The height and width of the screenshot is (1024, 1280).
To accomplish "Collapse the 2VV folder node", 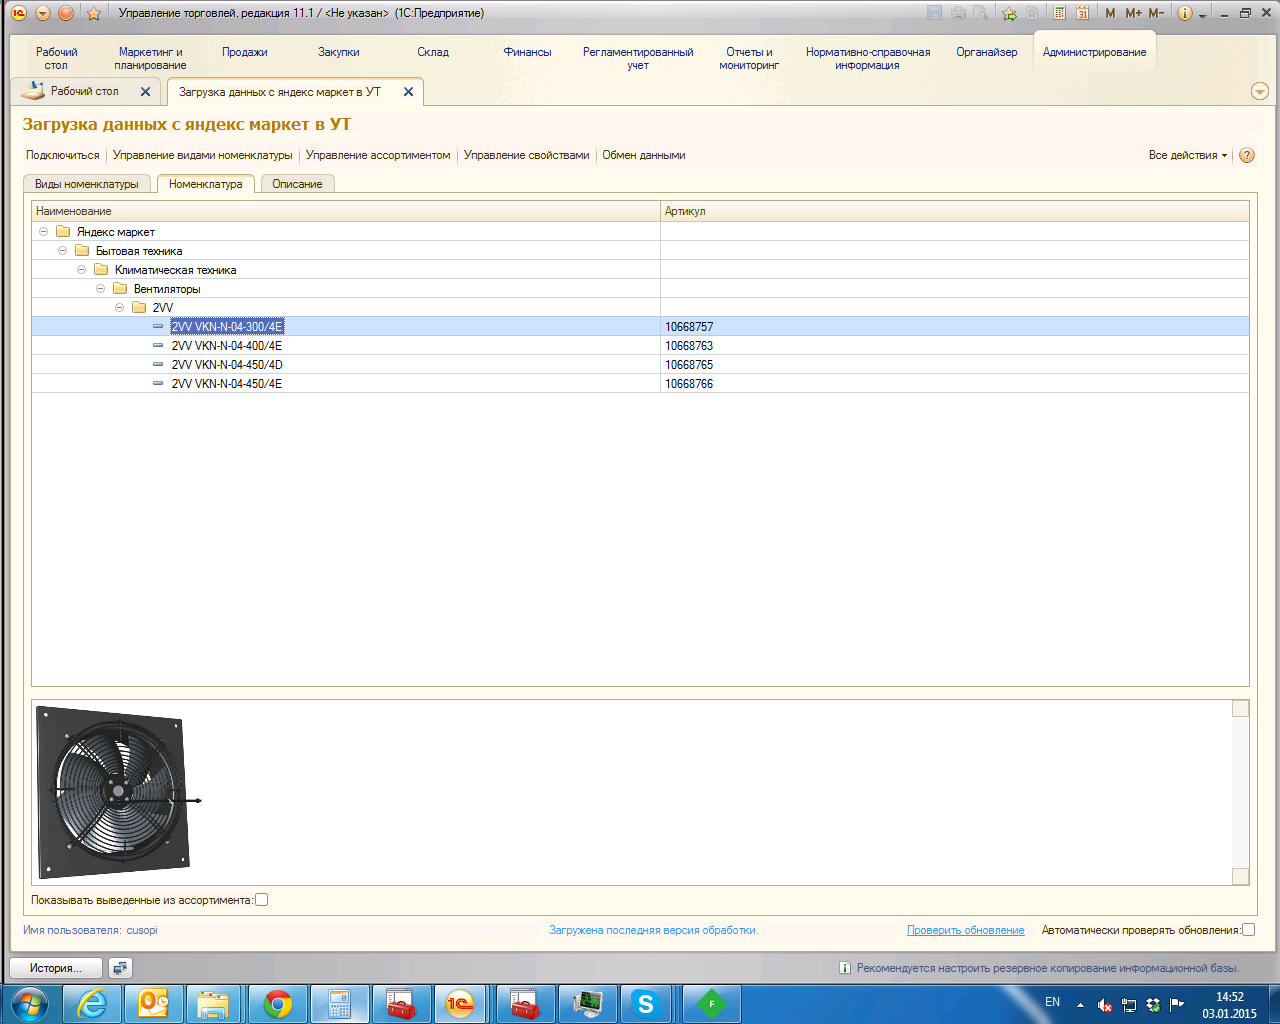I will point(119,308).
